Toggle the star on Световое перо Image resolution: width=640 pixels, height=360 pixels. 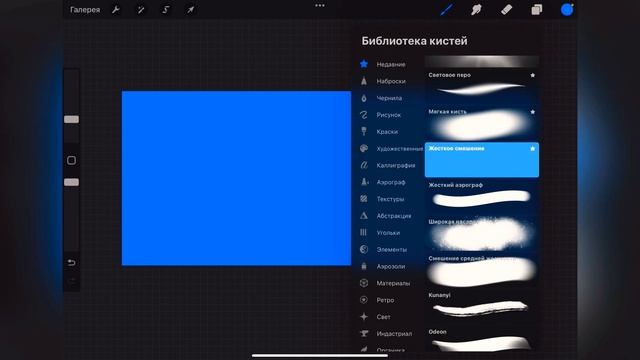click(x=532, y=75)
